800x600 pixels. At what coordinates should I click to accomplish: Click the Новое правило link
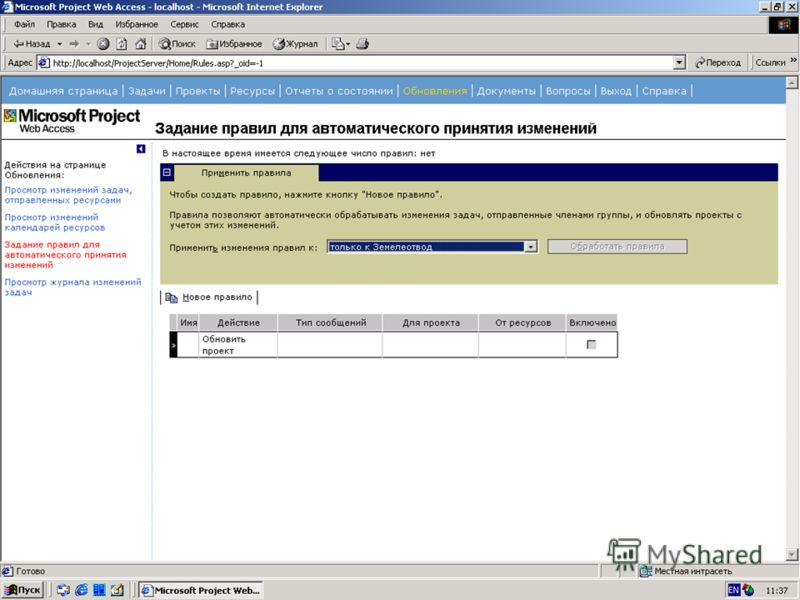217,297
